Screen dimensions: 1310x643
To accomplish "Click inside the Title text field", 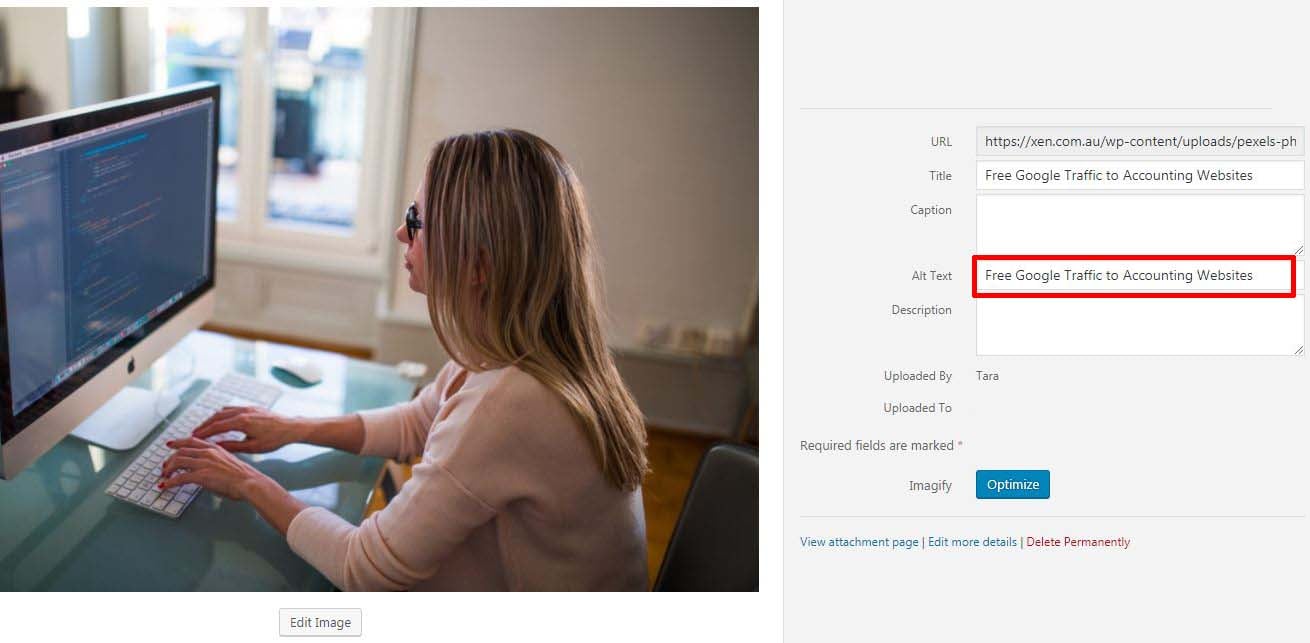I will click(x=1140, y=175).
